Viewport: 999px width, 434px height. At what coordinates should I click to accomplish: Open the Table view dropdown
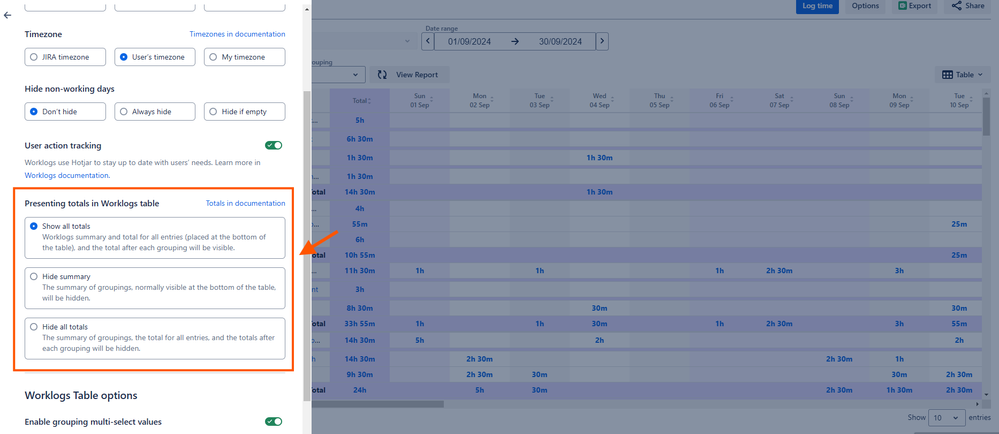coord(963,75)
